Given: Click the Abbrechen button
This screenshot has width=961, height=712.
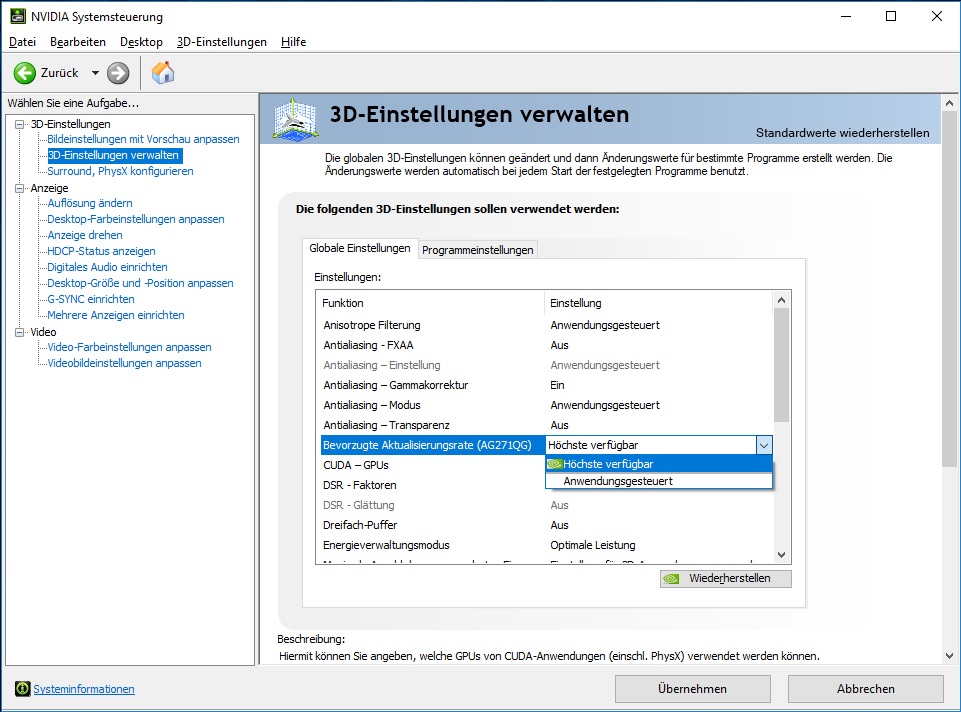Looking at the screenshot, I should click(x=865, y=689).
